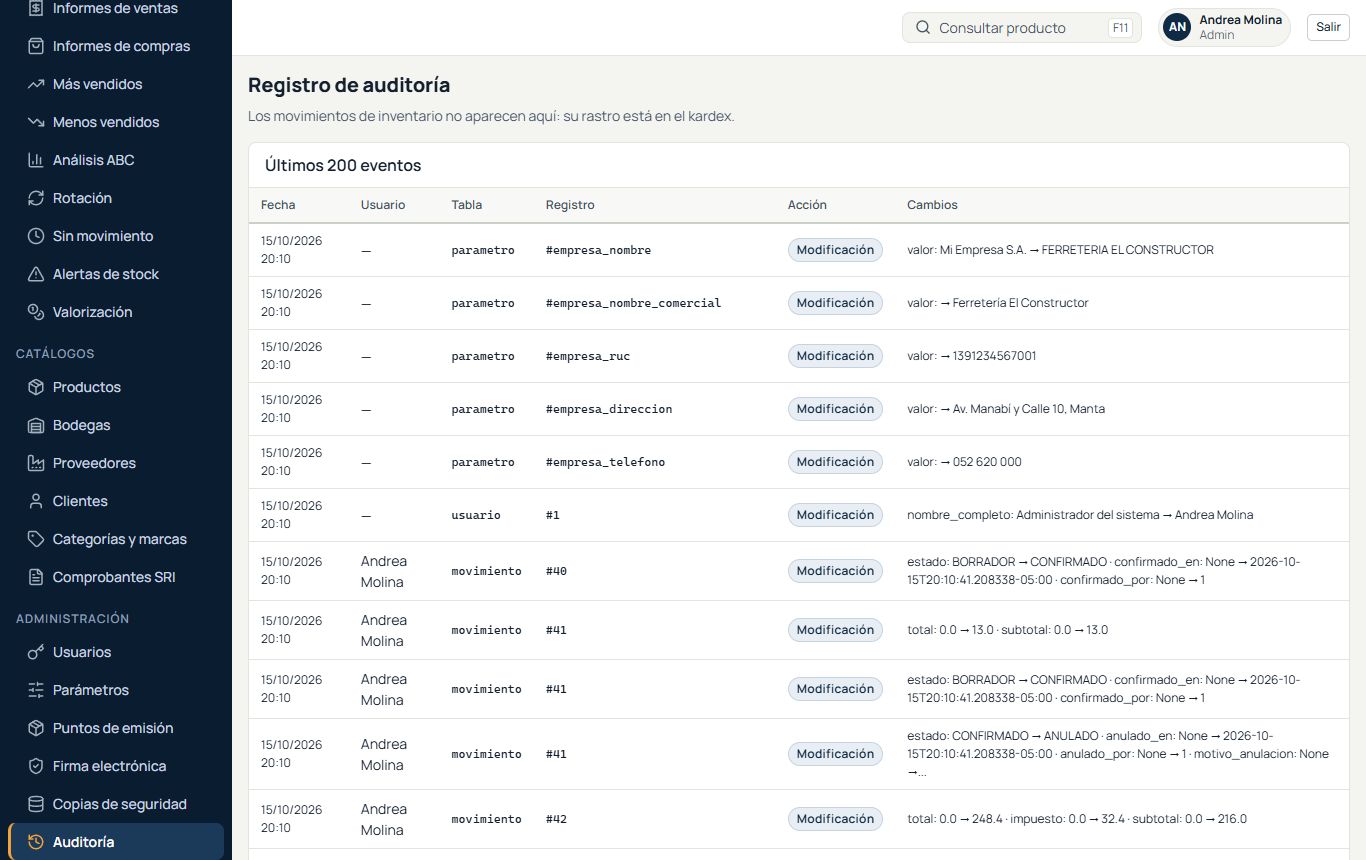Select the Menos vendidos trending-down icon
Viewport: 1366px width, 860px height.
click(x=36, y=122)
